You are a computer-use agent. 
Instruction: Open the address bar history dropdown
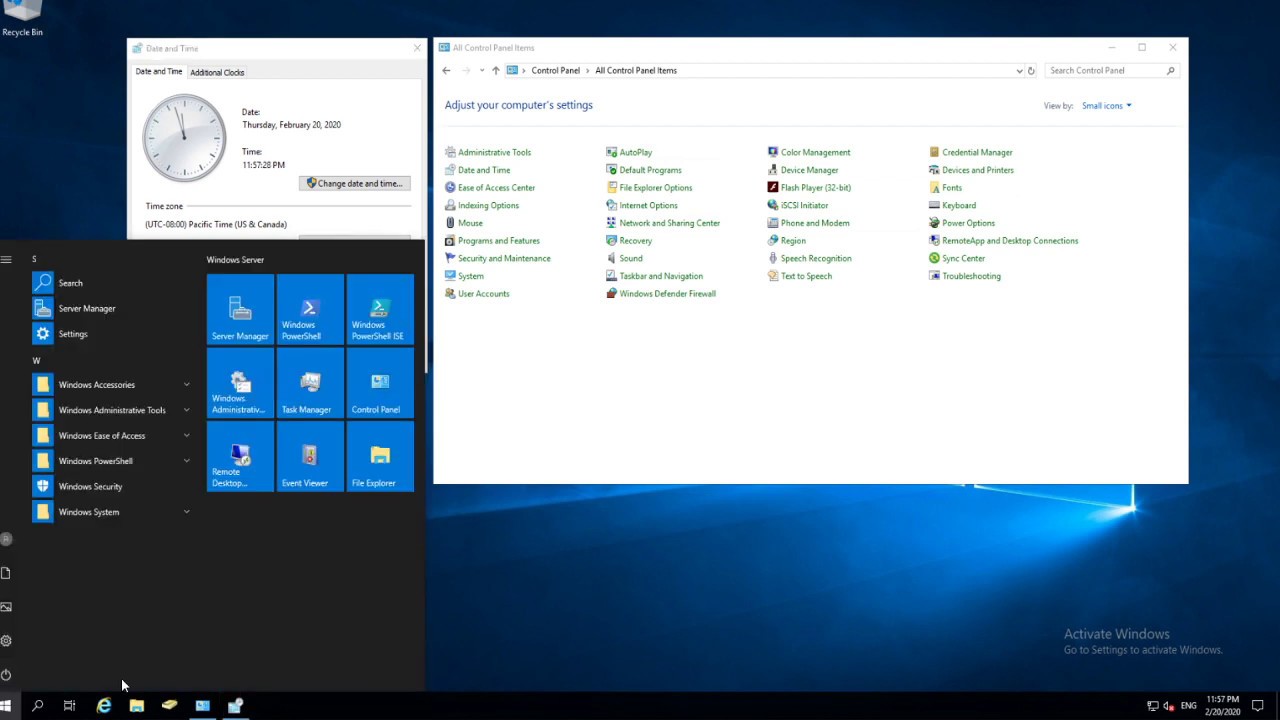(1019, 71)
